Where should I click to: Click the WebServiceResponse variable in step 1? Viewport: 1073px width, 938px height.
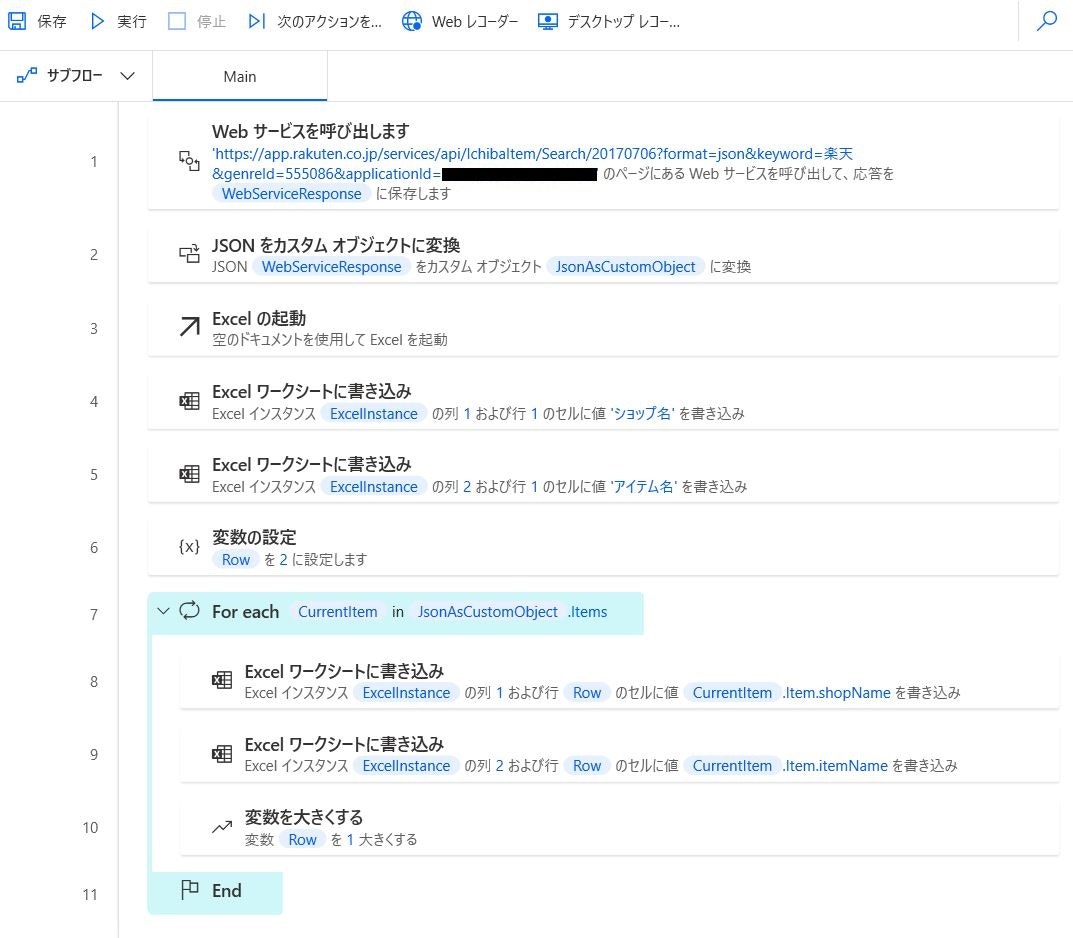click(292, 194)
